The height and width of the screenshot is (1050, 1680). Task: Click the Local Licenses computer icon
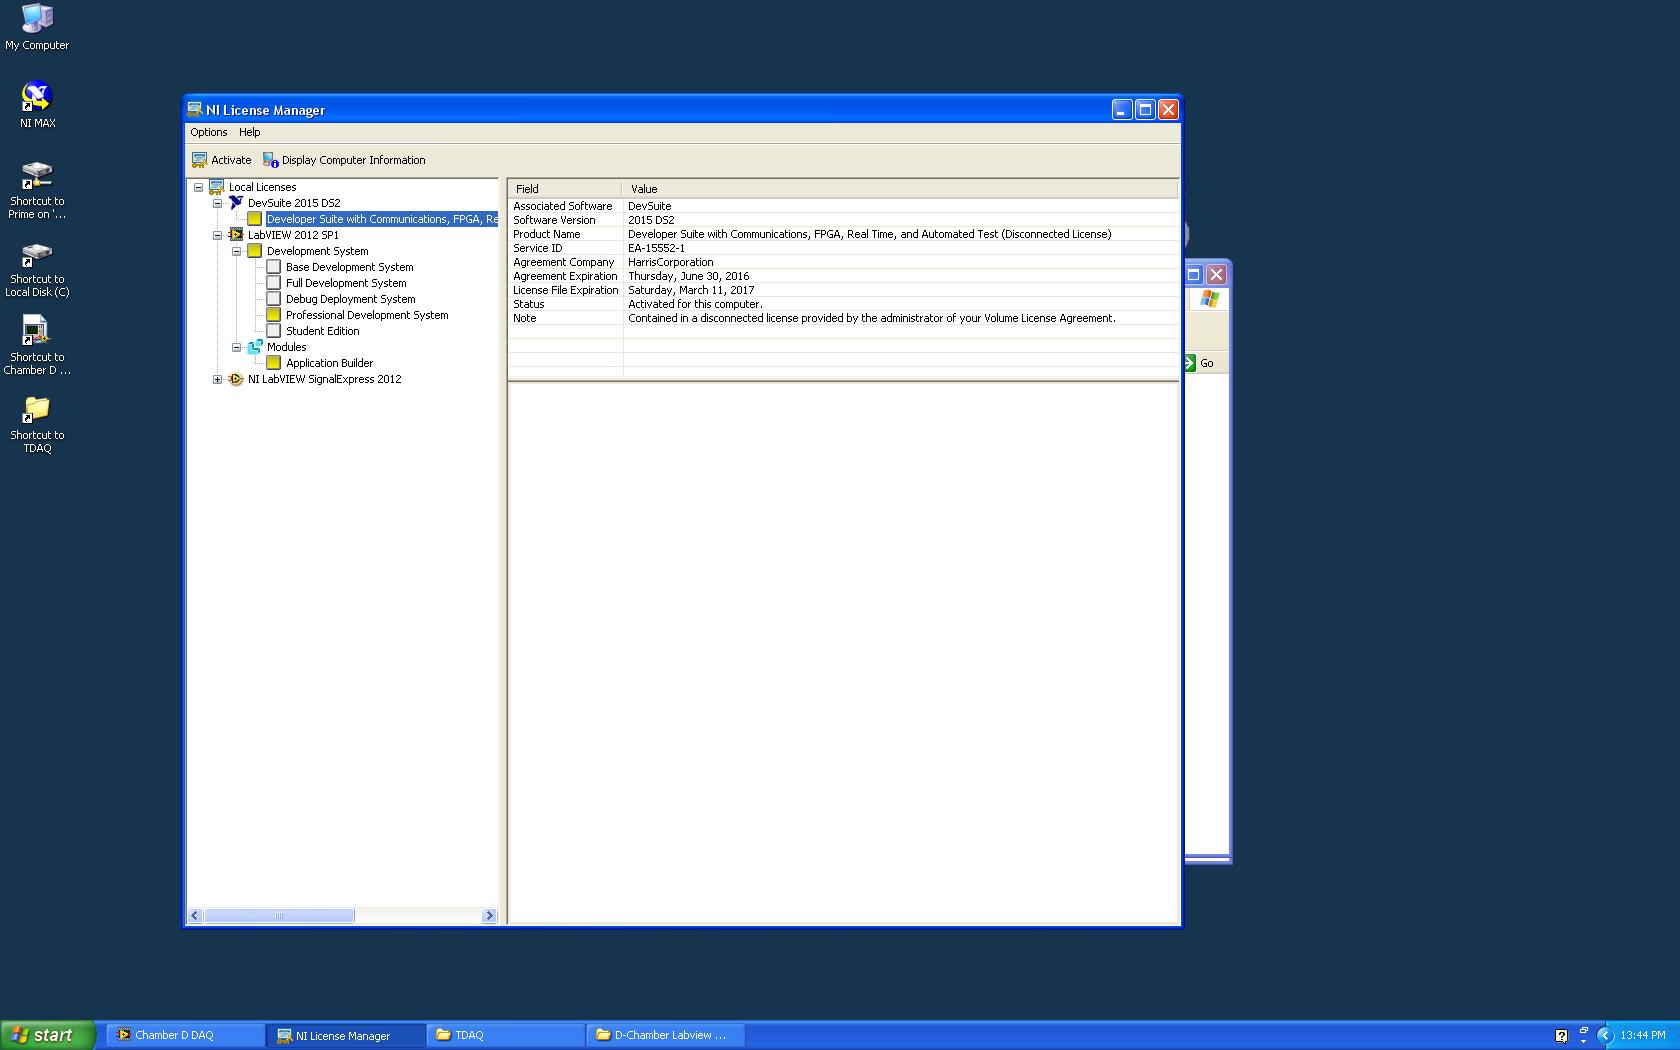click(216, 187)
